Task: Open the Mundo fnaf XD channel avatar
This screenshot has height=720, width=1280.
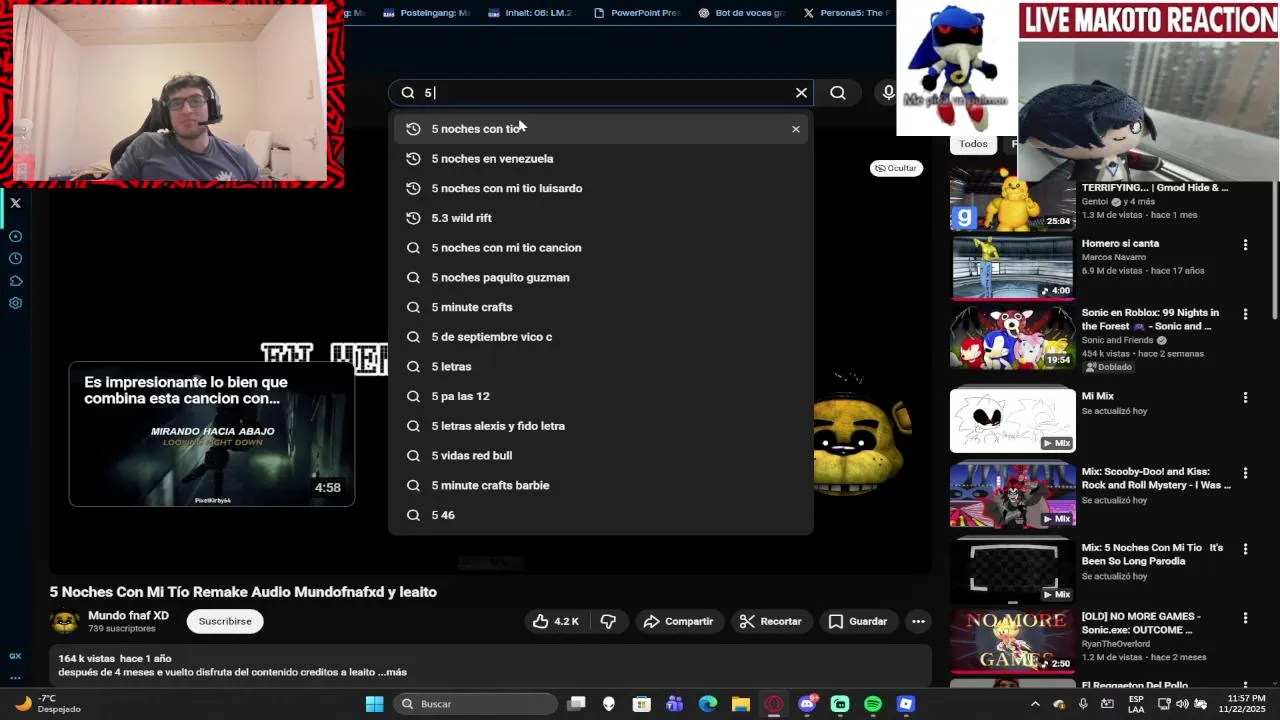Action: (x=65, y=621)
